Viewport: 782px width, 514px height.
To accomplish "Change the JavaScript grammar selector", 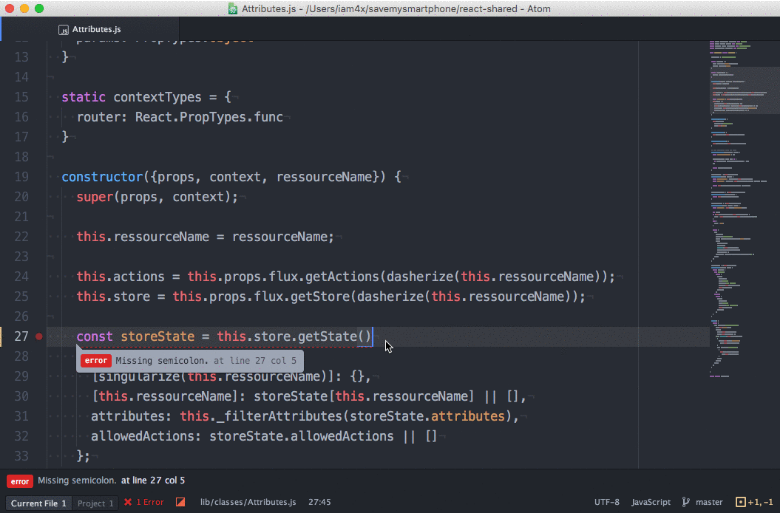I will coord(650,502).
